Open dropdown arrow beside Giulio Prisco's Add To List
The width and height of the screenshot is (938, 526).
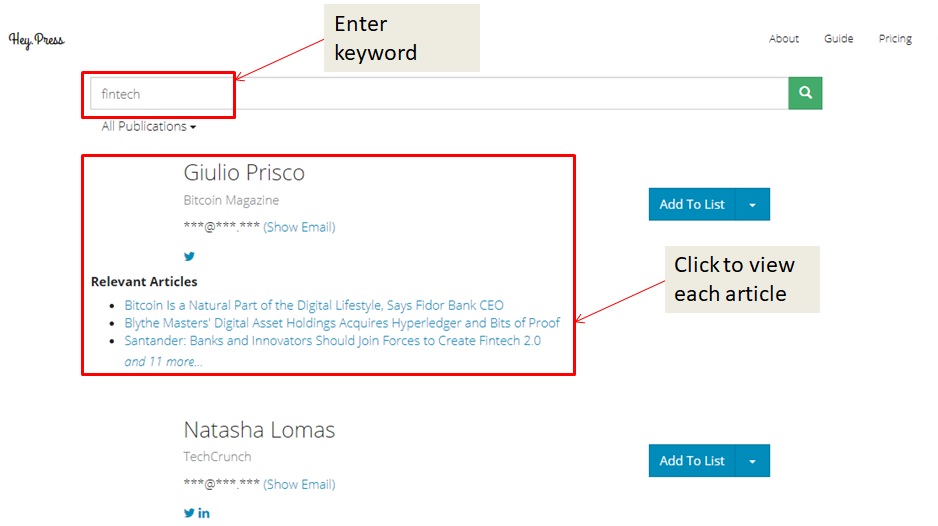coord(752,204)
